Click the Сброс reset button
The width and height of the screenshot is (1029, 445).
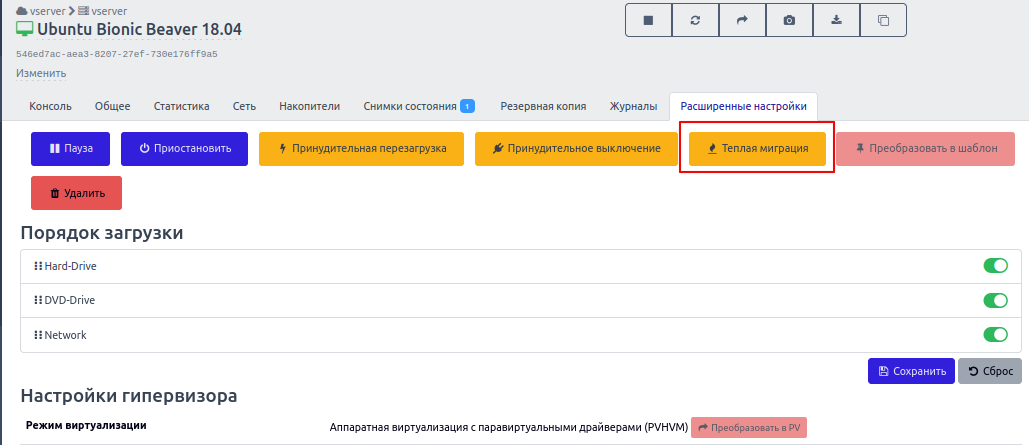pyautogui.click(x=990, y=371)
